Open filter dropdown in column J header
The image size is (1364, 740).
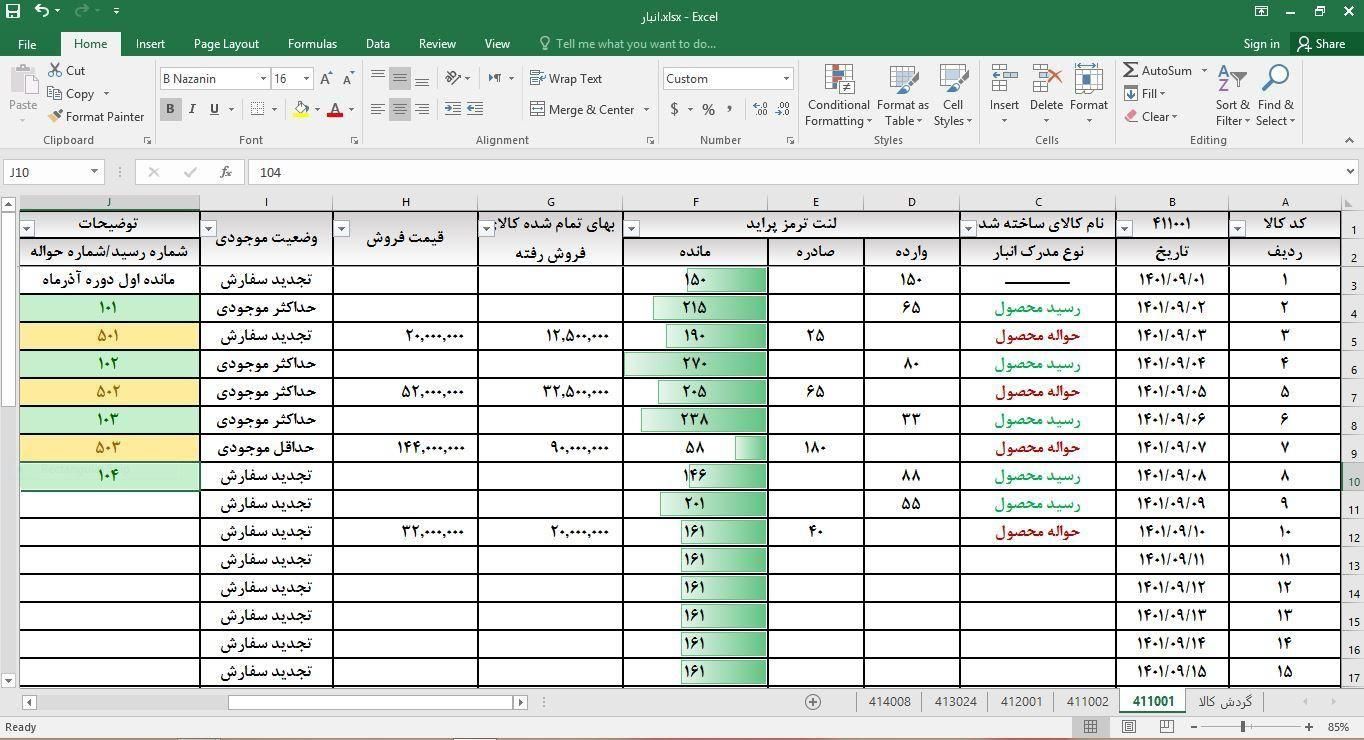(x=27, y=228)
